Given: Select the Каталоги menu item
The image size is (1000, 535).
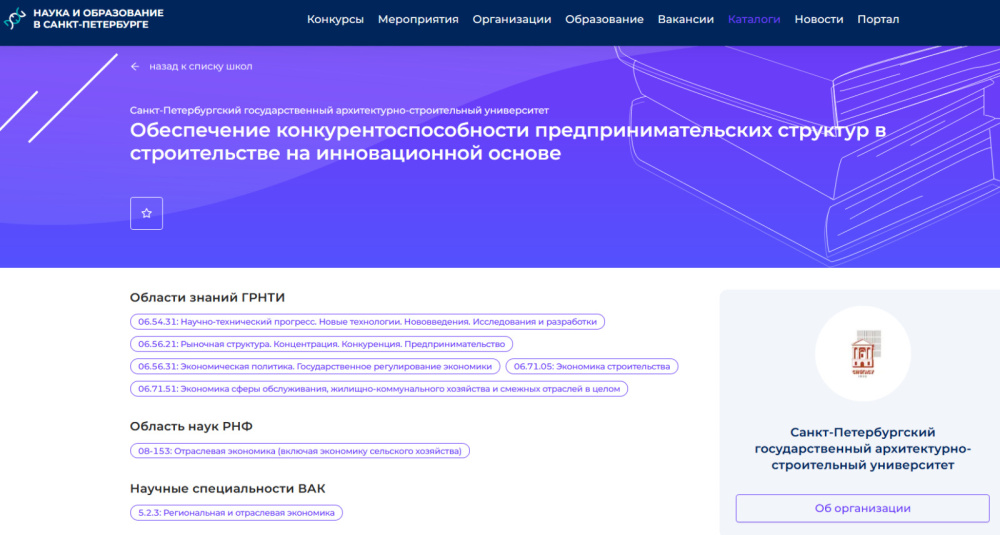Looking at the screenshot, I should click(x=754, y=19).
